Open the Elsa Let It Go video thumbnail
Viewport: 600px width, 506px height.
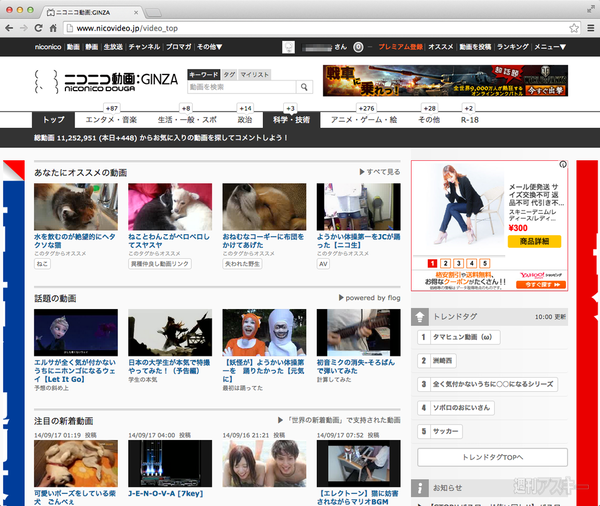(x=76, y=333)
